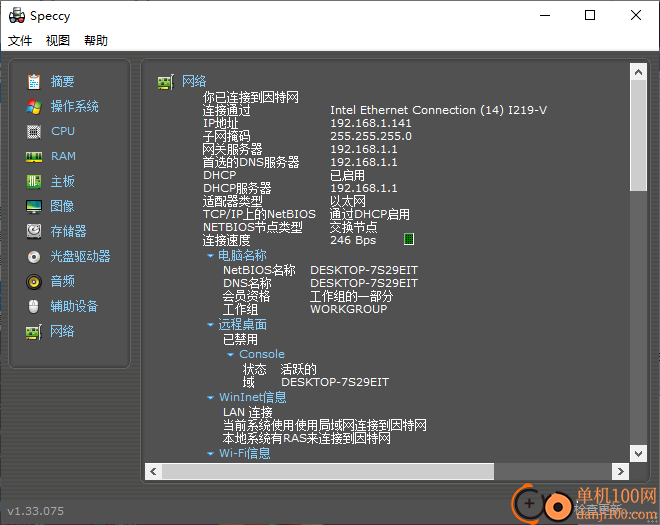Click the Graphics (图像) monitor icon
This screenshot has width=660, height=525.
coord(34,206)
